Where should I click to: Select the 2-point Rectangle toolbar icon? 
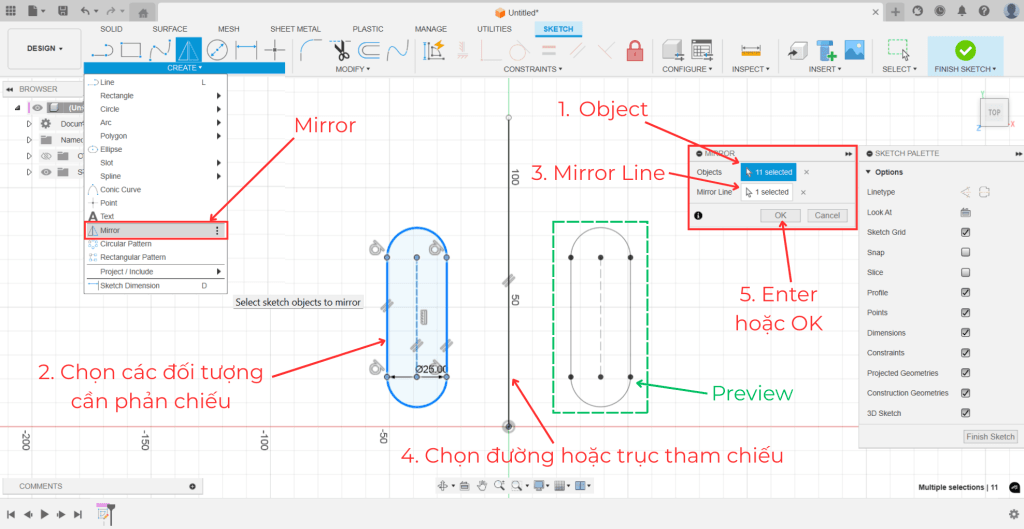(130, 49)
